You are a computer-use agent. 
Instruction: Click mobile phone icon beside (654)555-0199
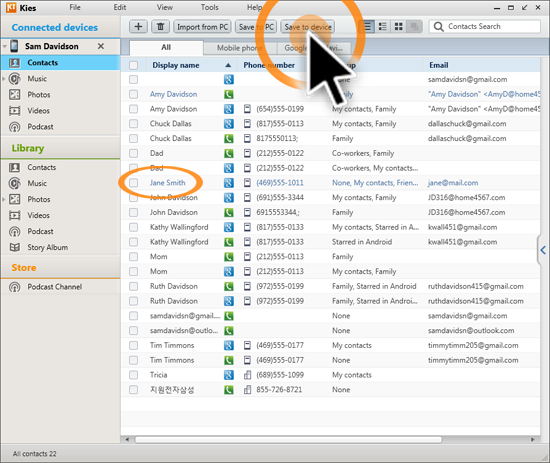247,109
